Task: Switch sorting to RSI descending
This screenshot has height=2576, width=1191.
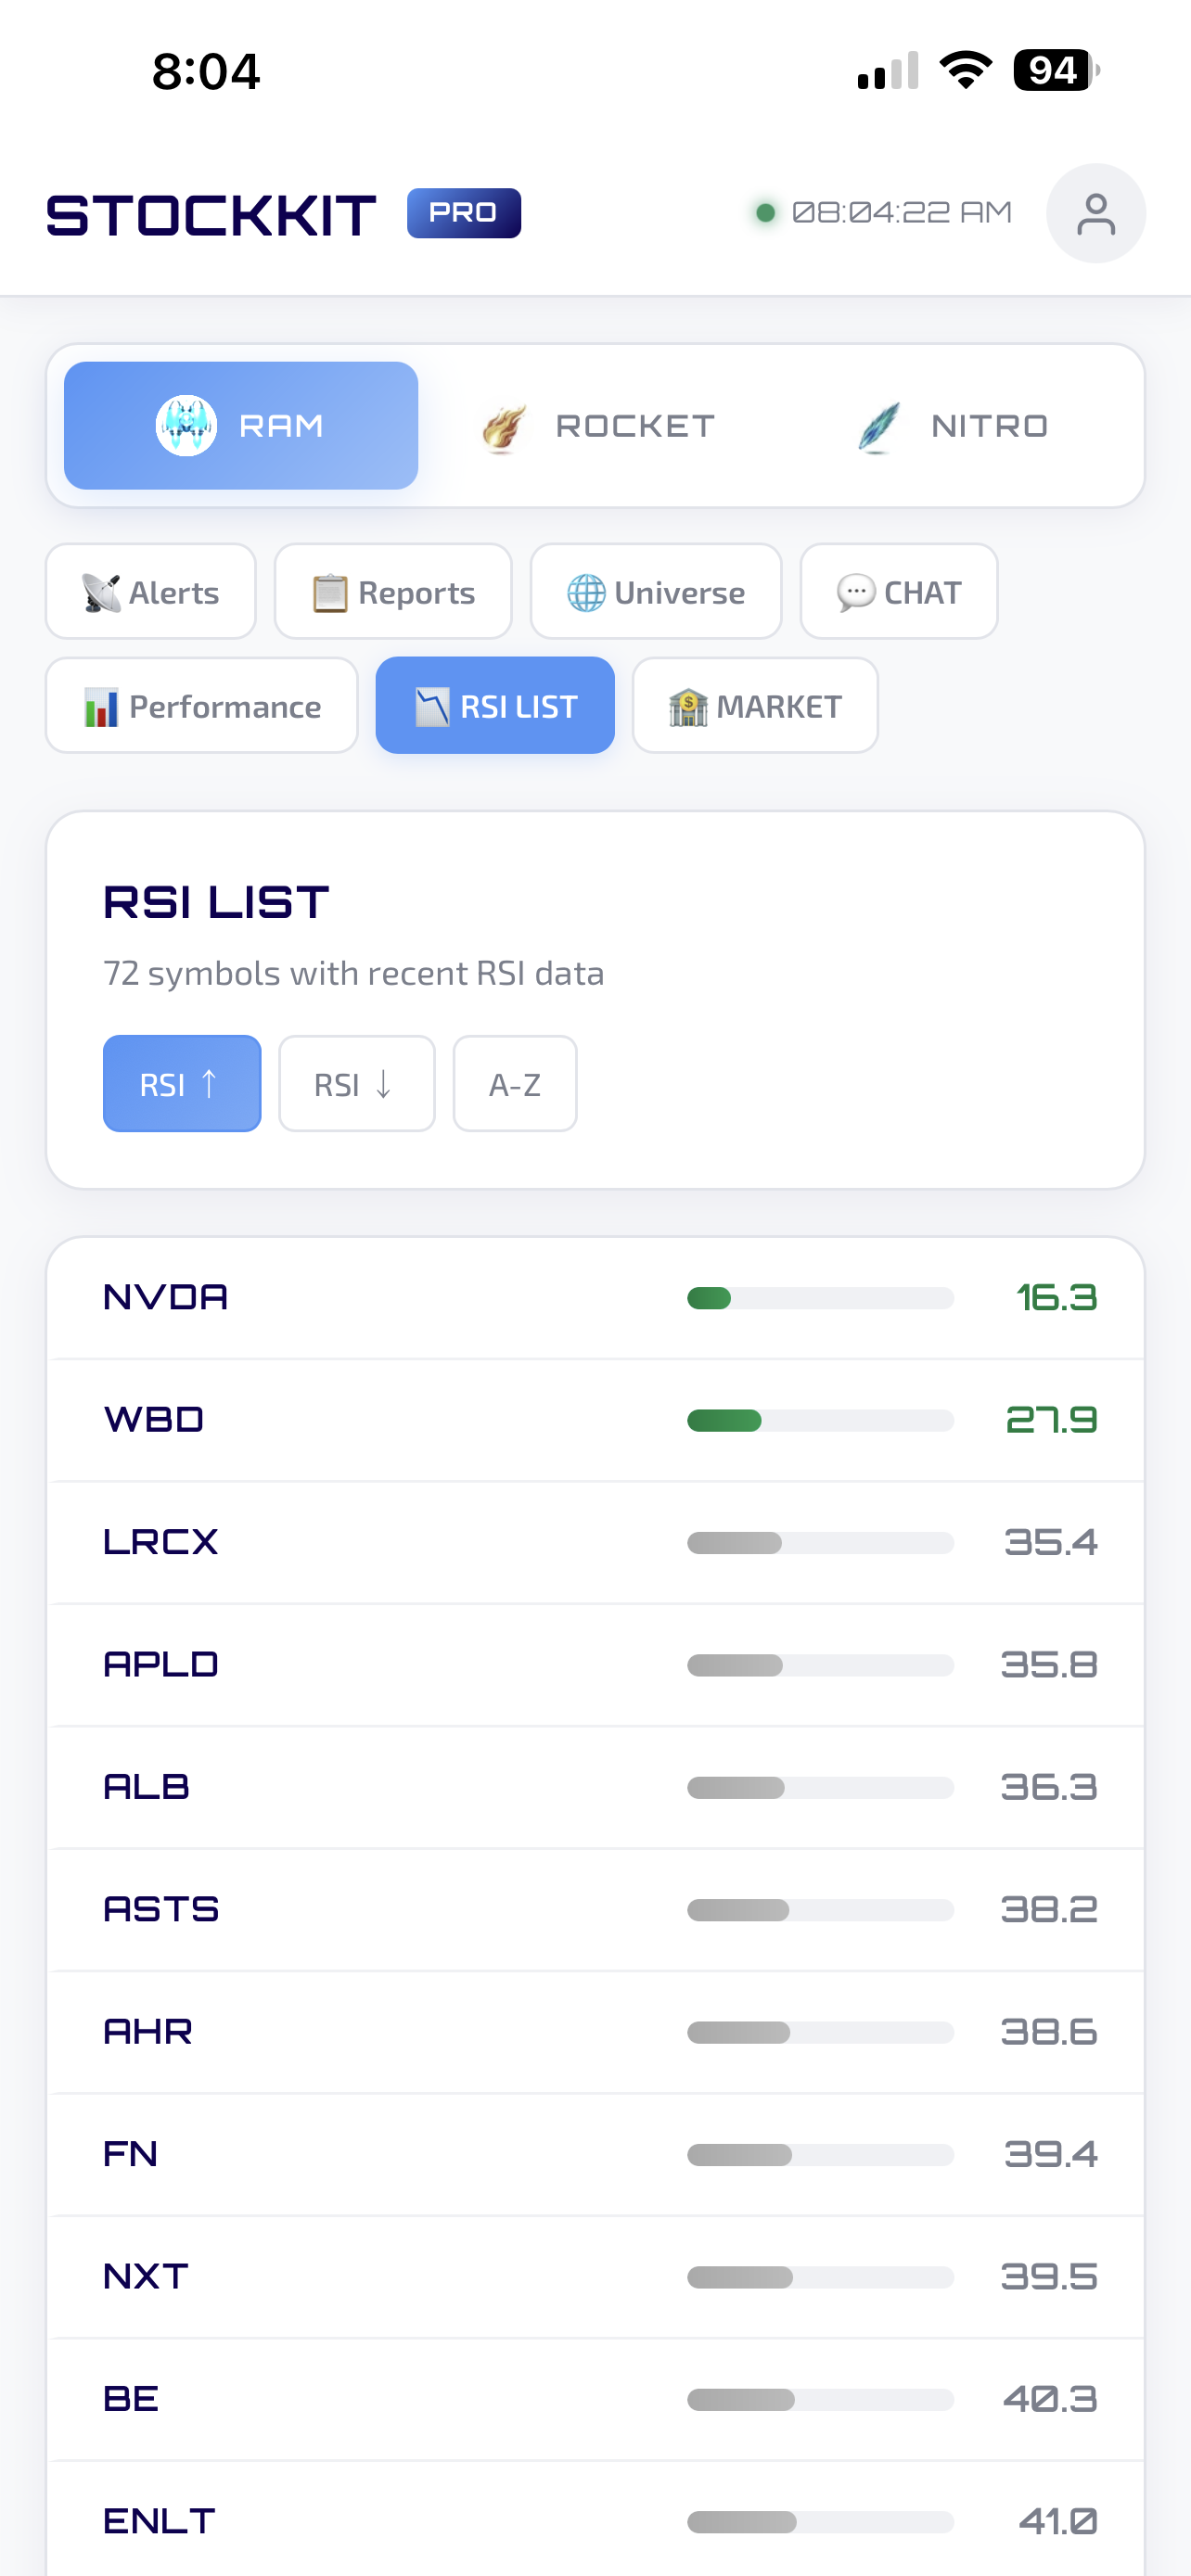Action: click(x=356, y=1083)
